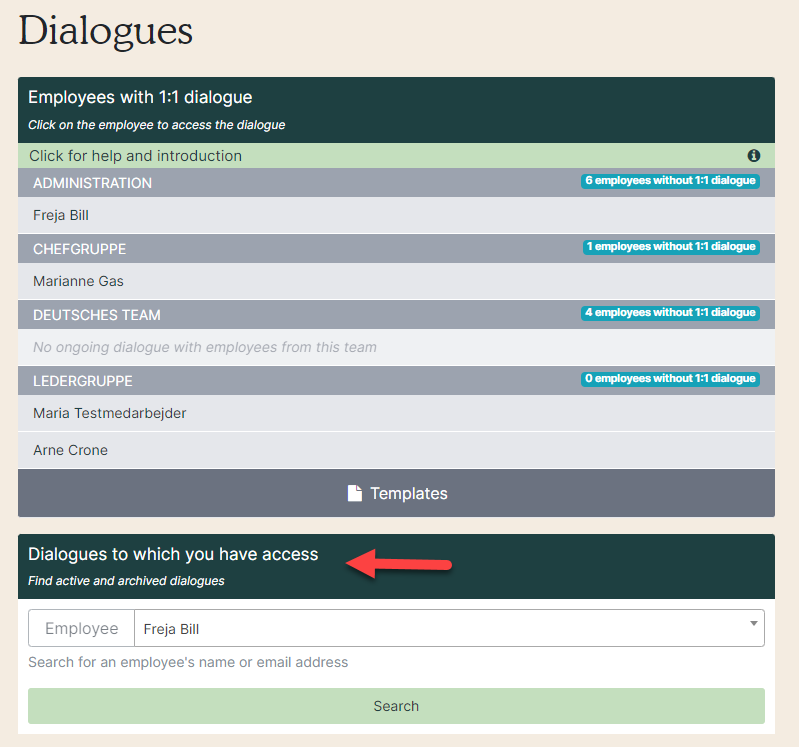Click the info icon in help row
This screenshot has height=747, width=799.
tap(754, 156)
